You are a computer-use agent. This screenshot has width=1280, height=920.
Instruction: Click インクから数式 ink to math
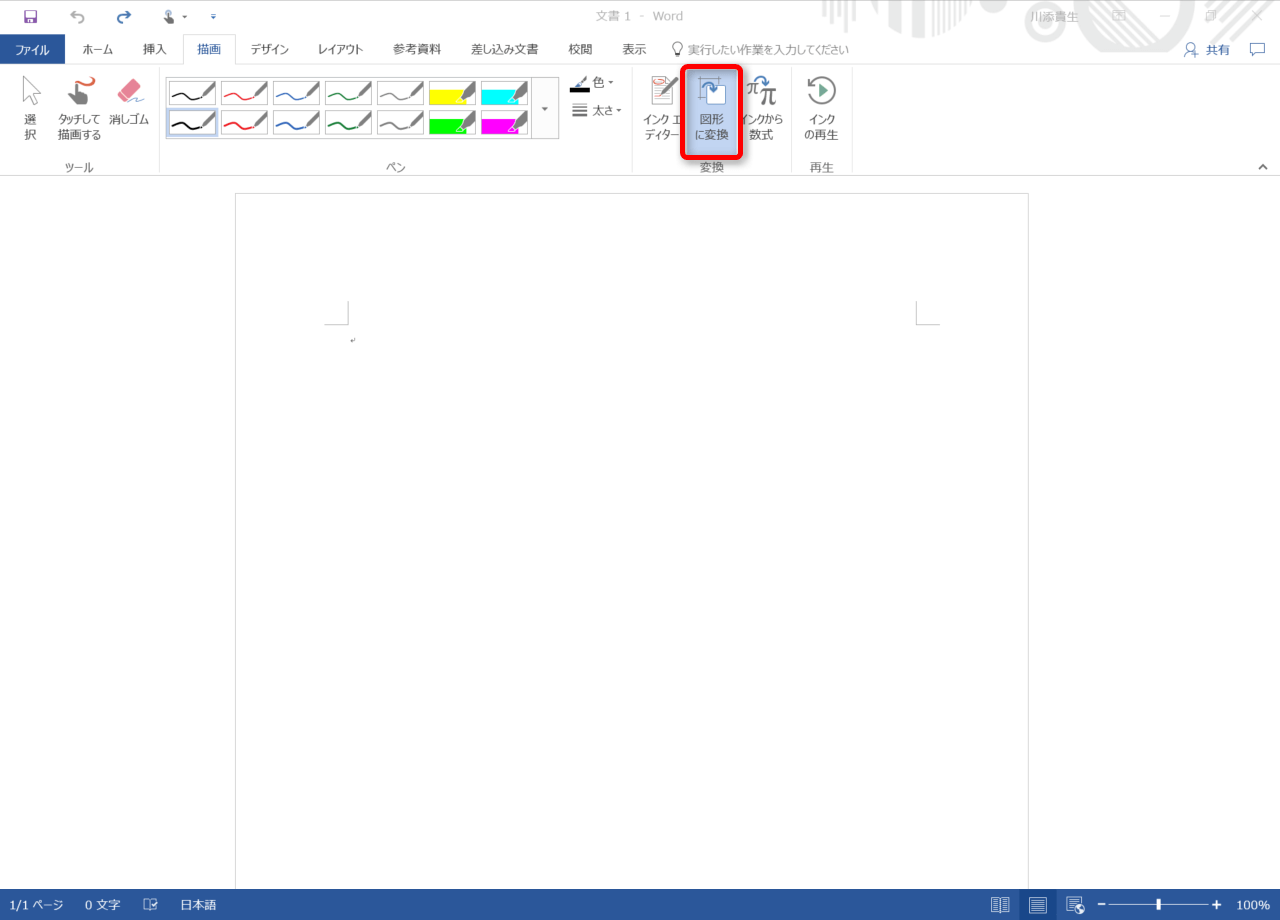761,108
